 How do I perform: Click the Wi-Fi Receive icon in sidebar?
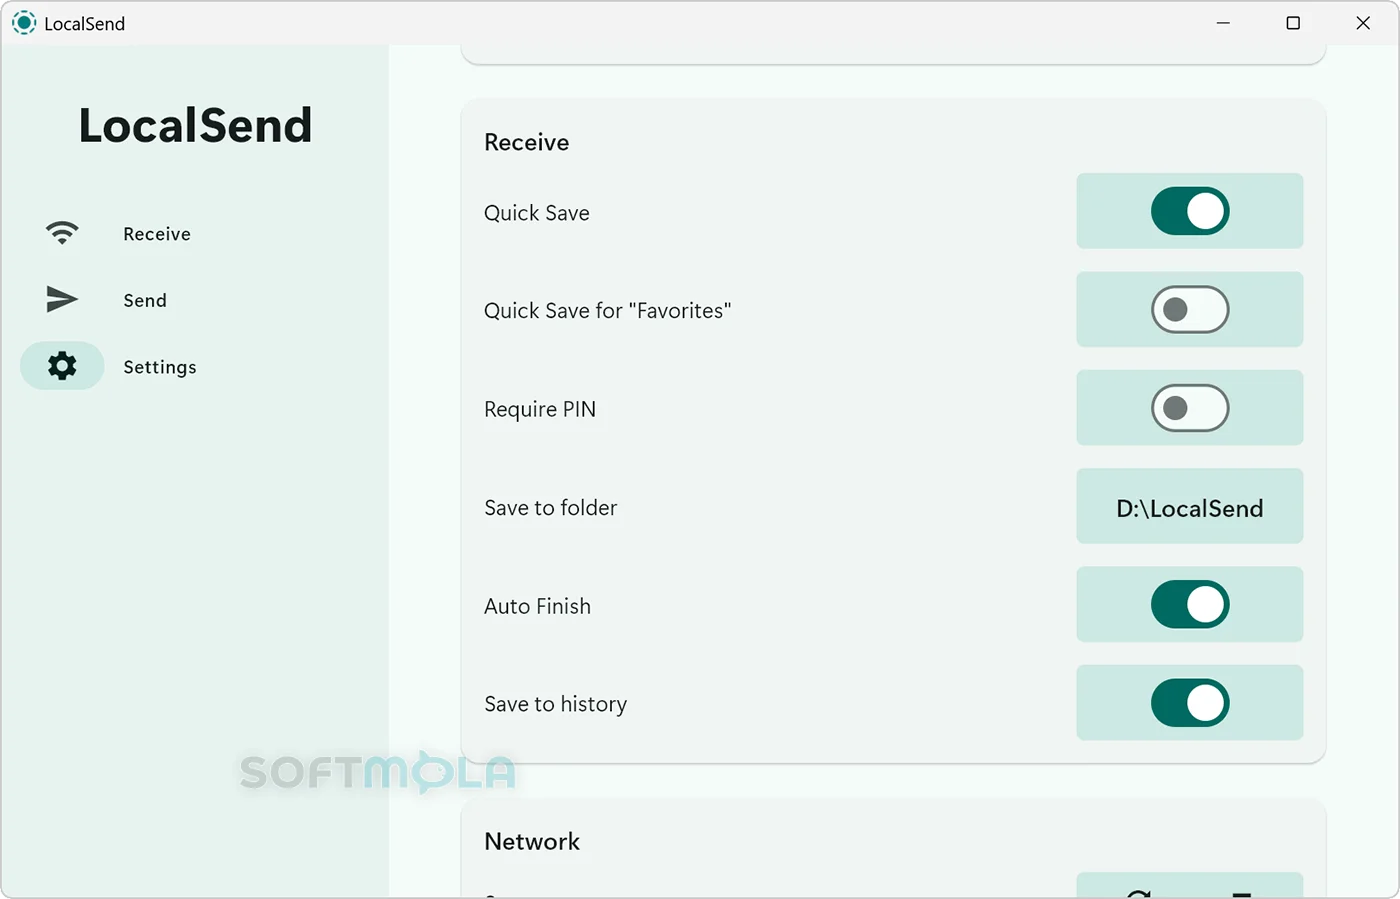pos(62,233)
